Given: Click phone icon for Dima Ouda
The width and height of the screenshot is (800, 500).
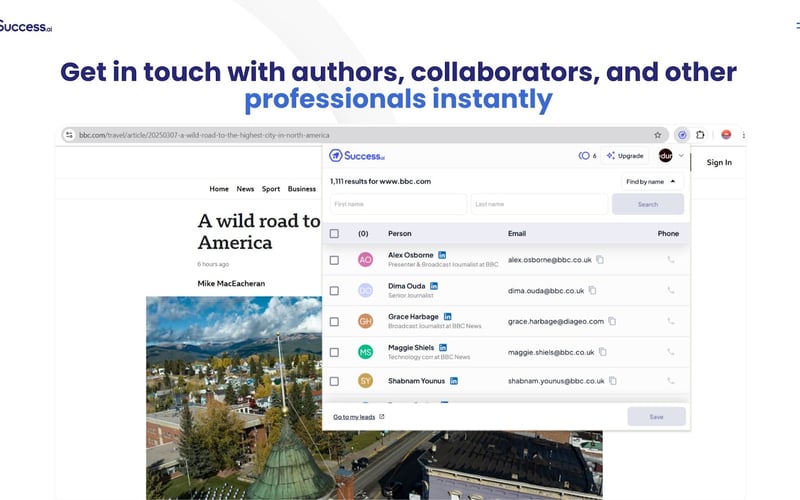Looking at the screenshot, I should [671, 290].
